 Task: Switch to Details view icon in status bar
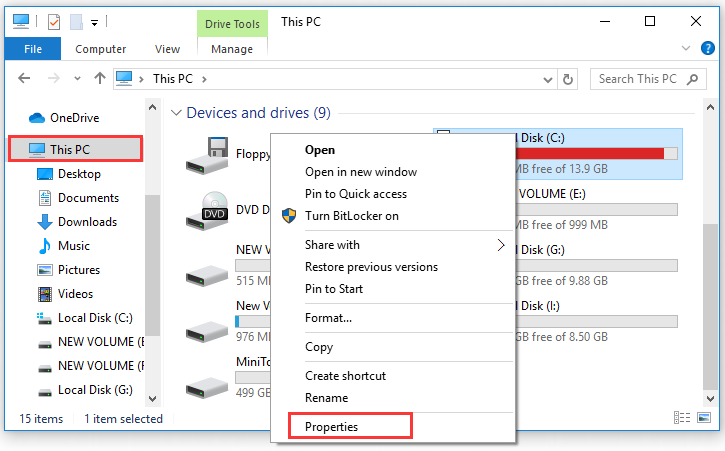tap(682, 418)
